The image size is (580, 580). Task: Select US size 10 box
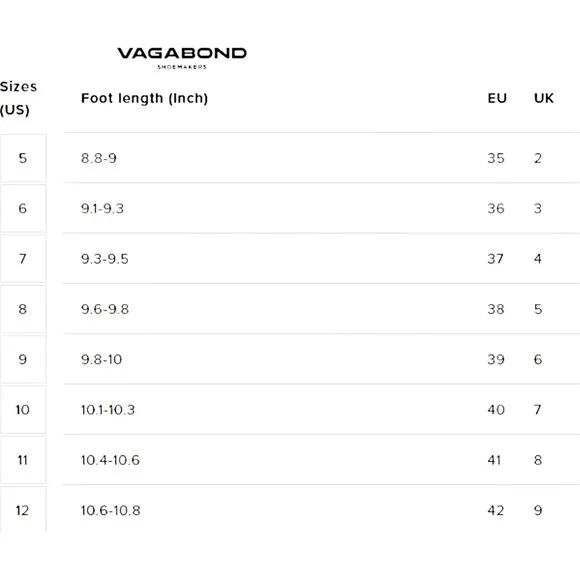pyautogui.click(x=23, y=410)
